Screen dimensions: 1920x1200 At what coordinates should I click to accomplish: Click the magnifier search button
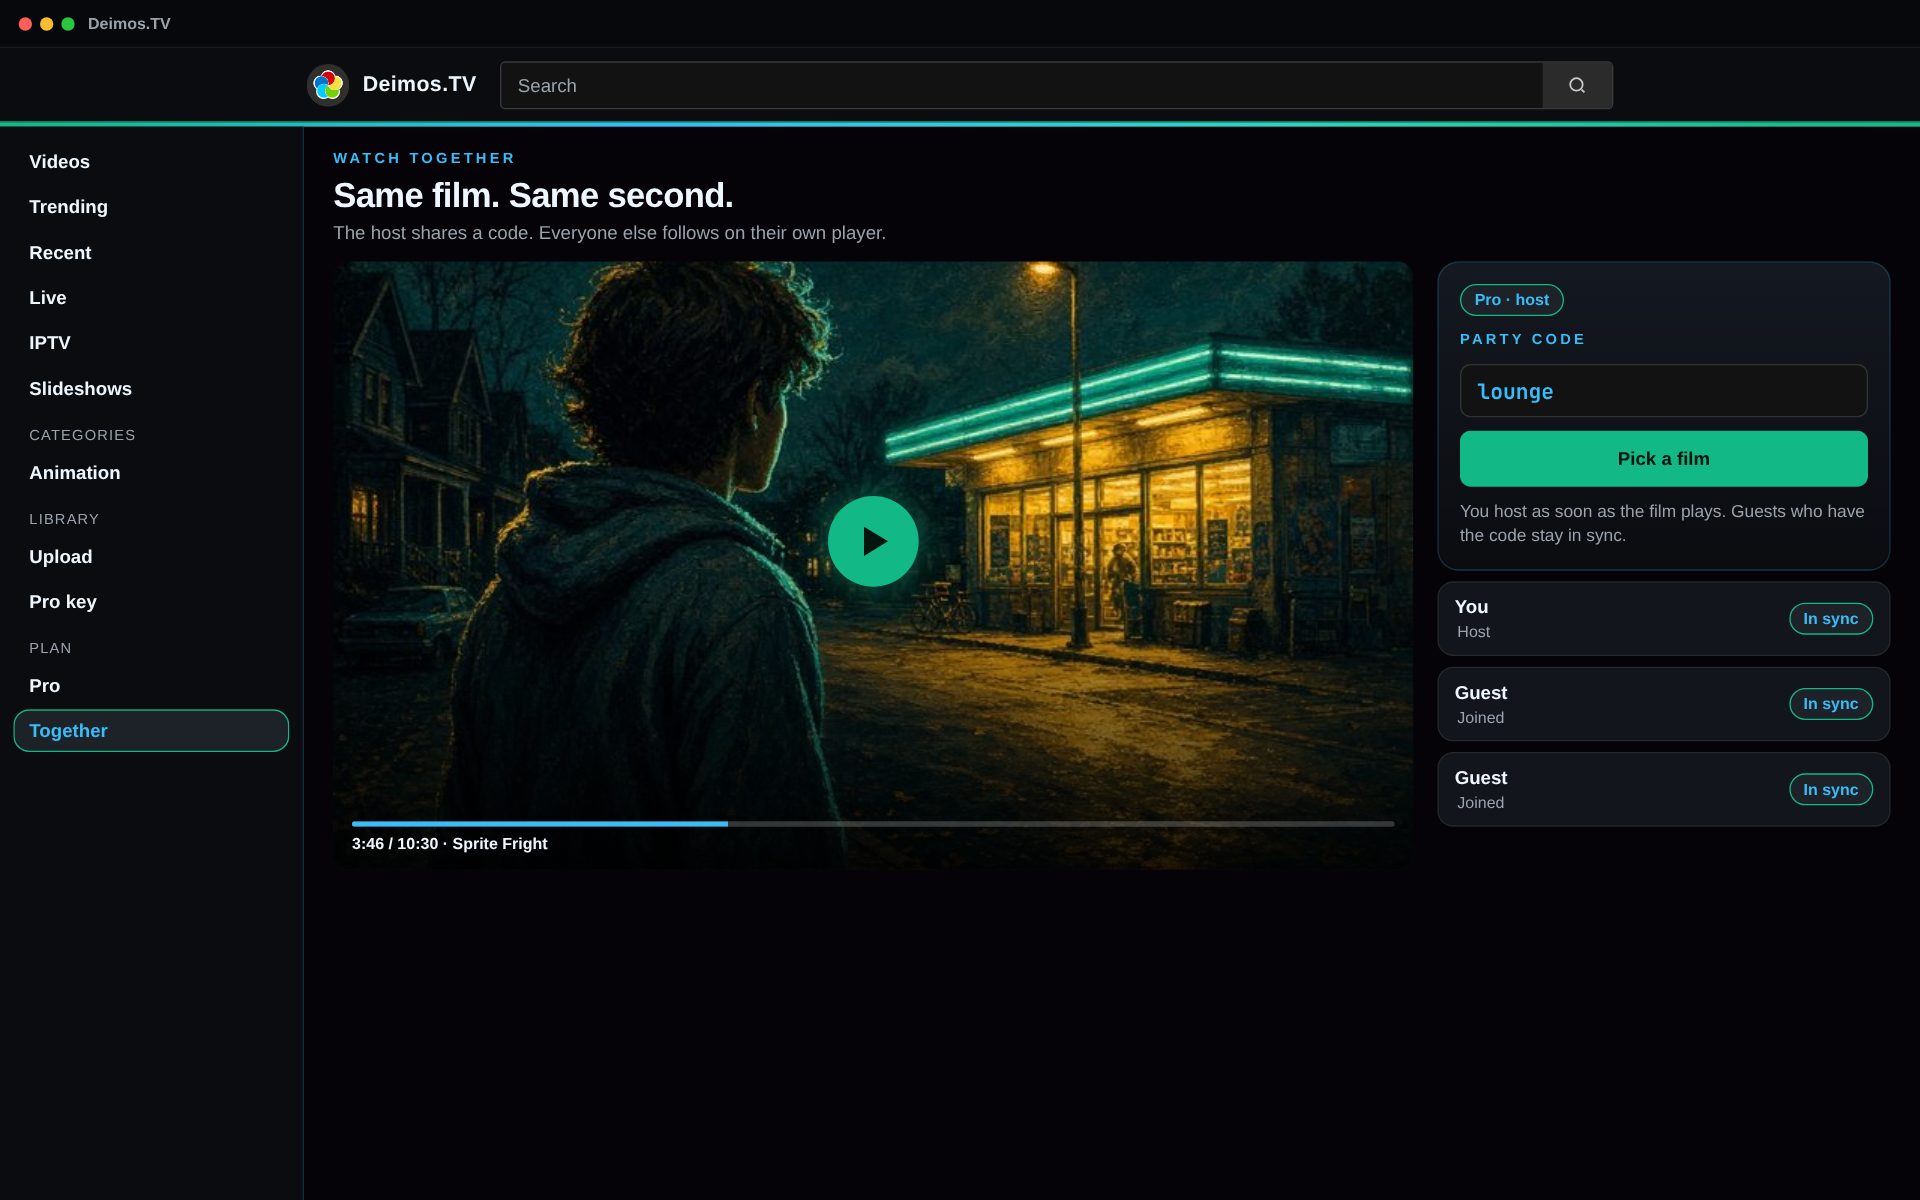[x=1577, y=85]
